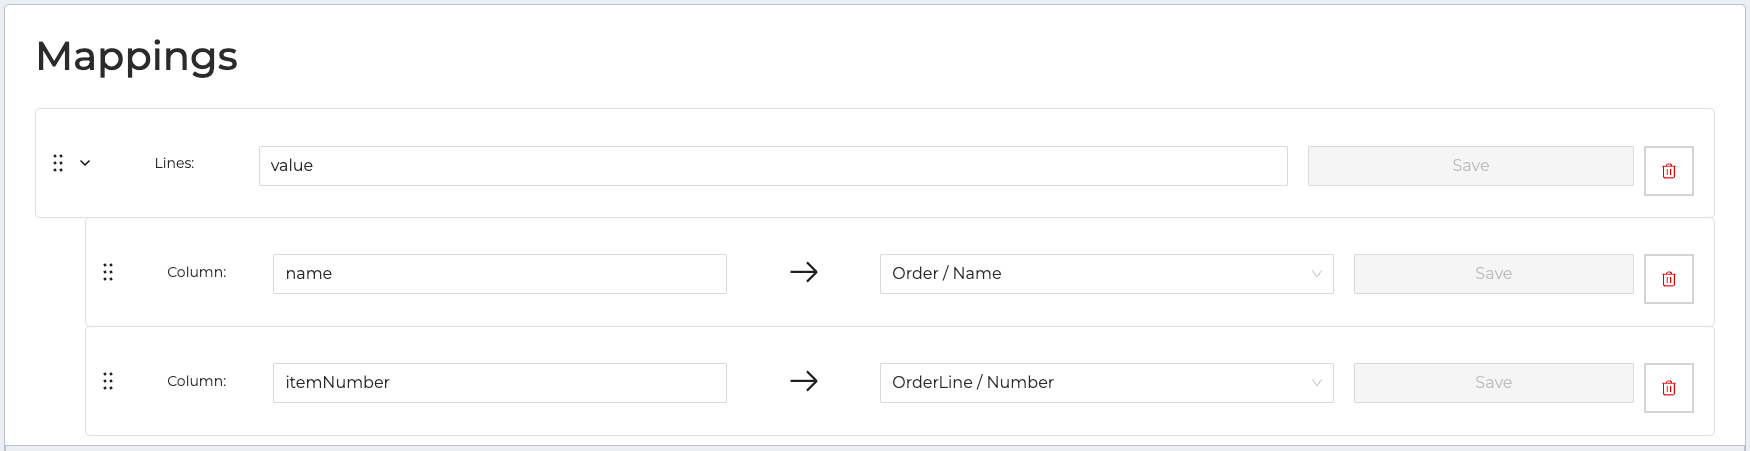Image resolution: width=1750 pixels, height=451 pixels.
Task: Click the Mappings heading
Action: coord(137,56)
